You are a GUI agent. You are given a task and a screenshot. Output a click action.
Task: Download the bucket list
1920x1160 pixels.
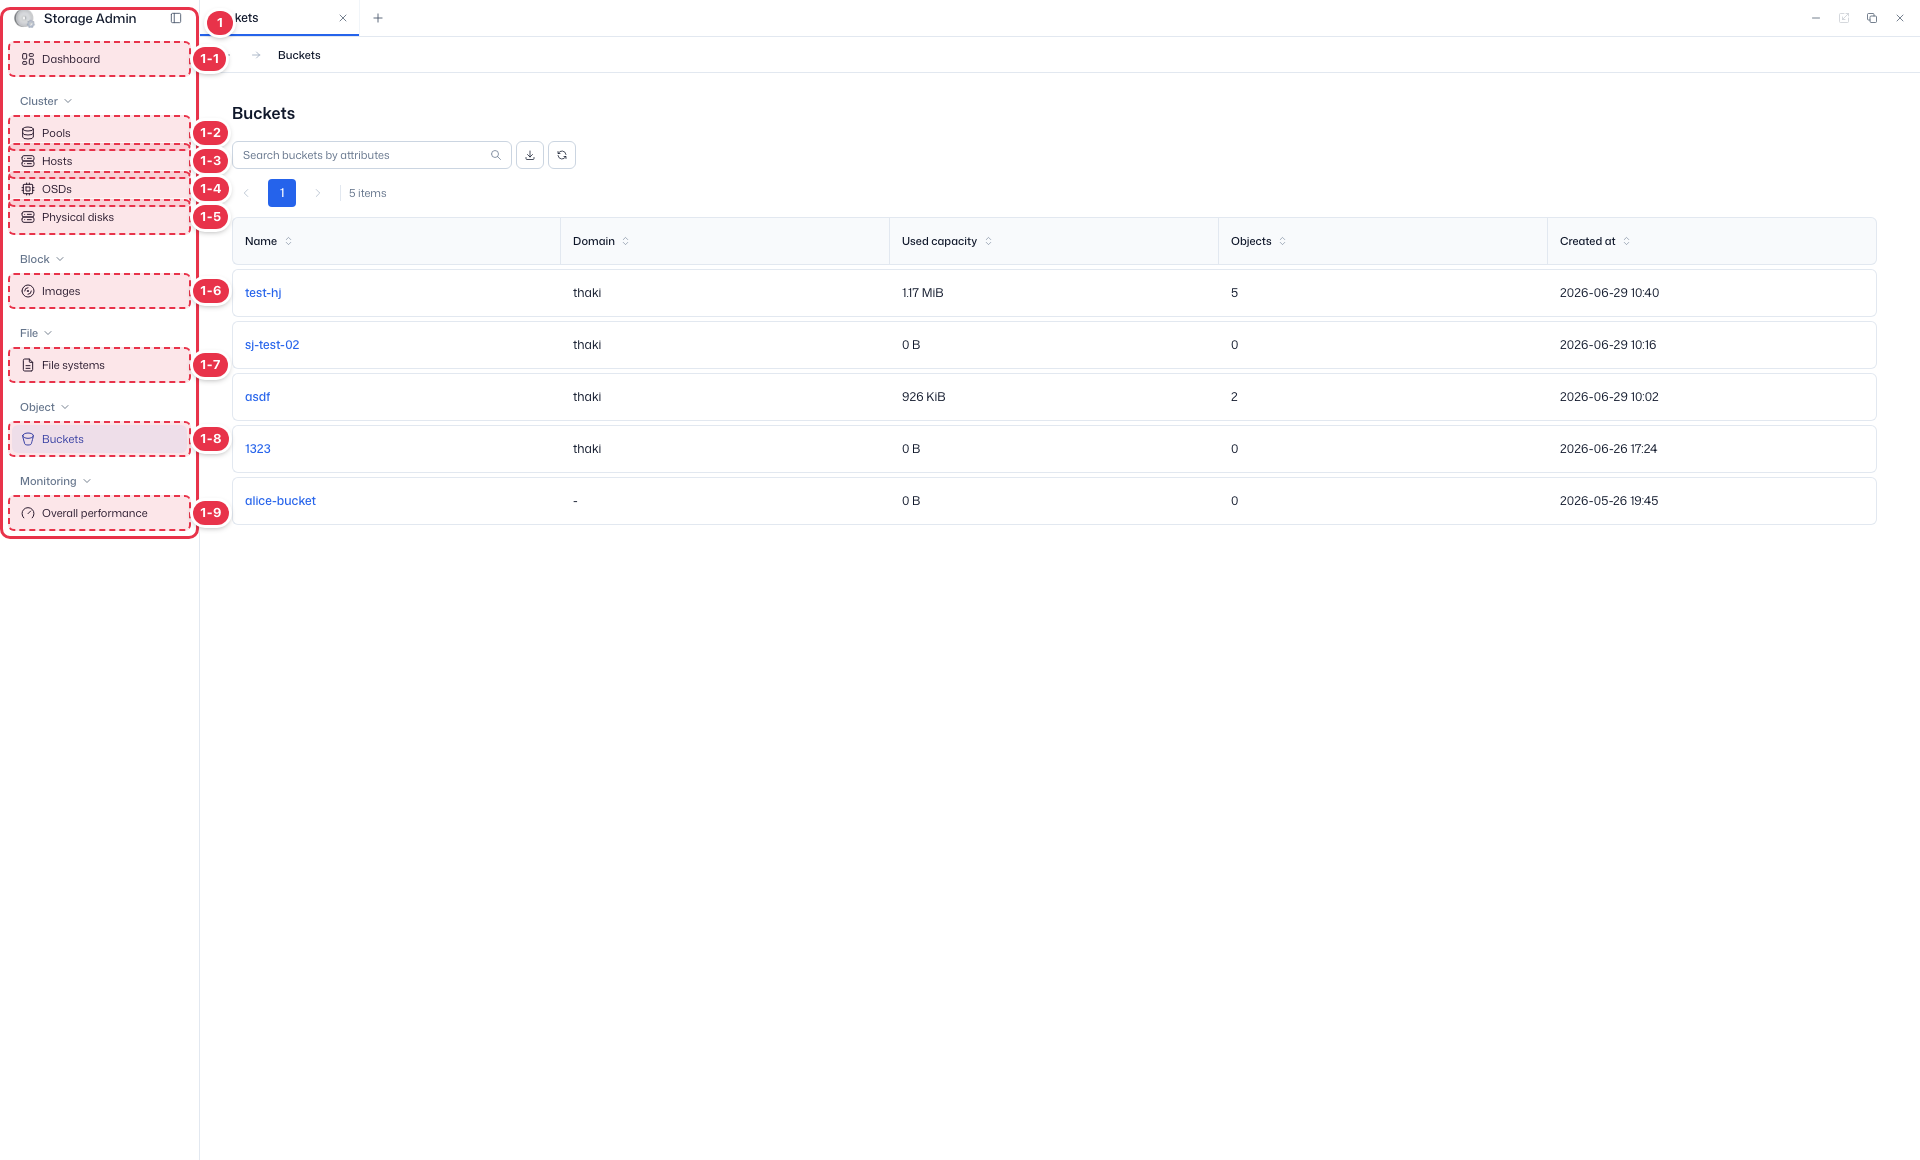tap(530, 155)
